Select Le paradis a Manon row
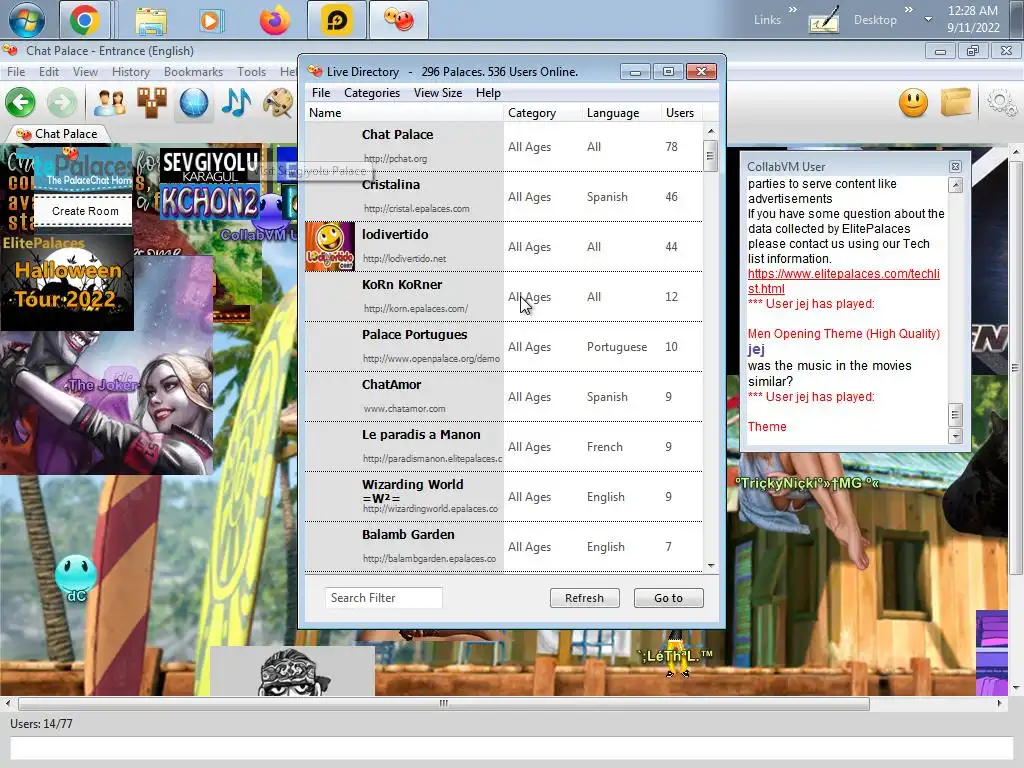Image resolution: width=1024 pixels, height=768 pixels. point(504,447)
